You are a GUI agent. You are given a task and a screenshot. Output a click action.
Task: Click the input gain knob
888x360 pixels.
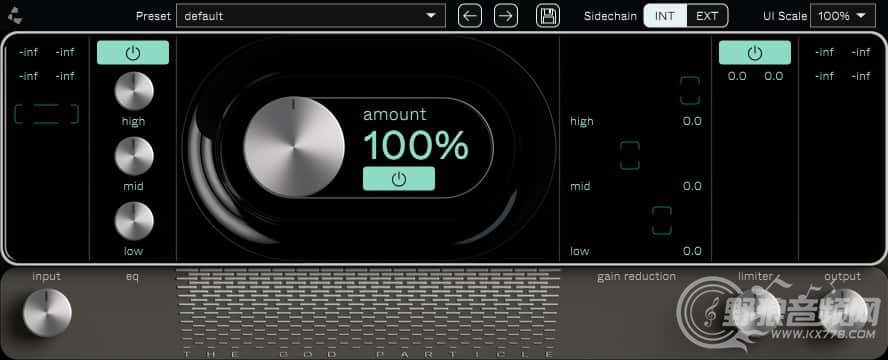48,312
